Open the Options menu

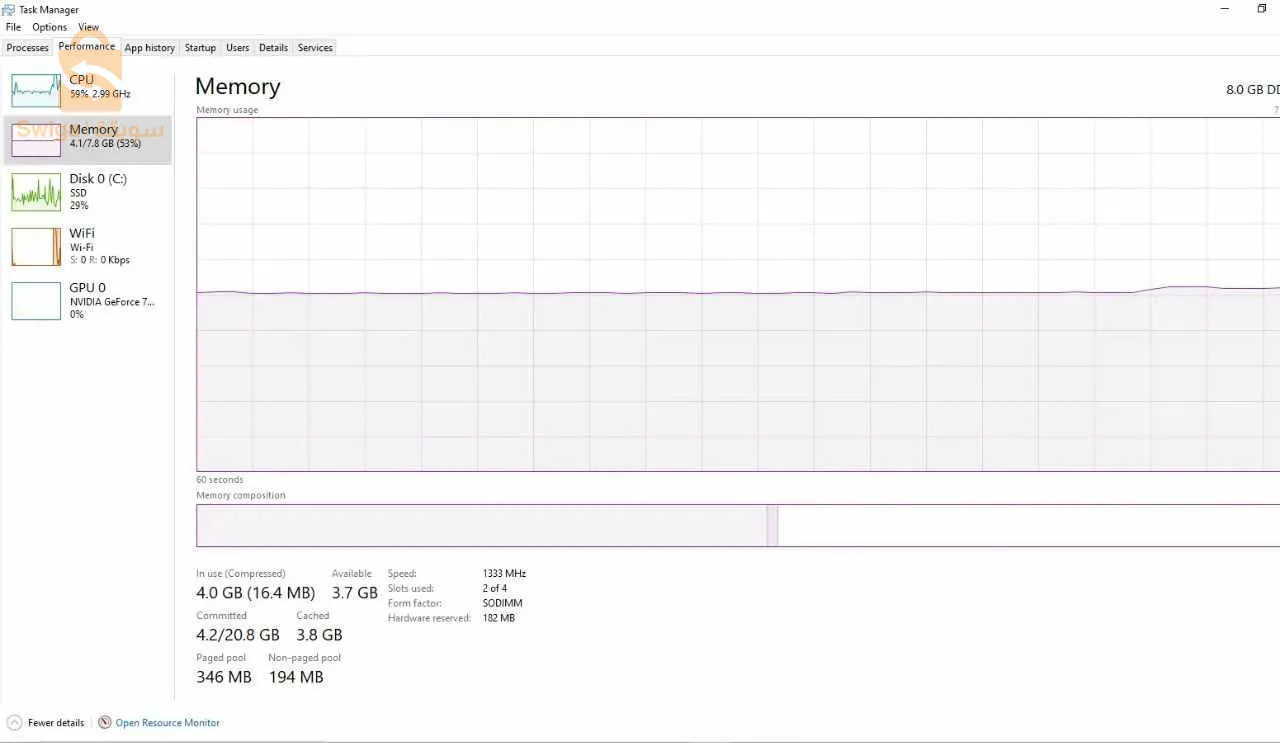[49, 27]
